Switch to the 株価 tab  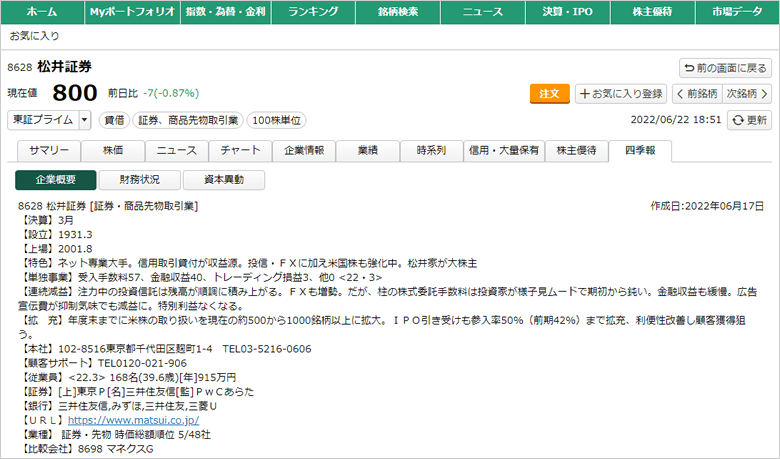[x=113, y=151]
